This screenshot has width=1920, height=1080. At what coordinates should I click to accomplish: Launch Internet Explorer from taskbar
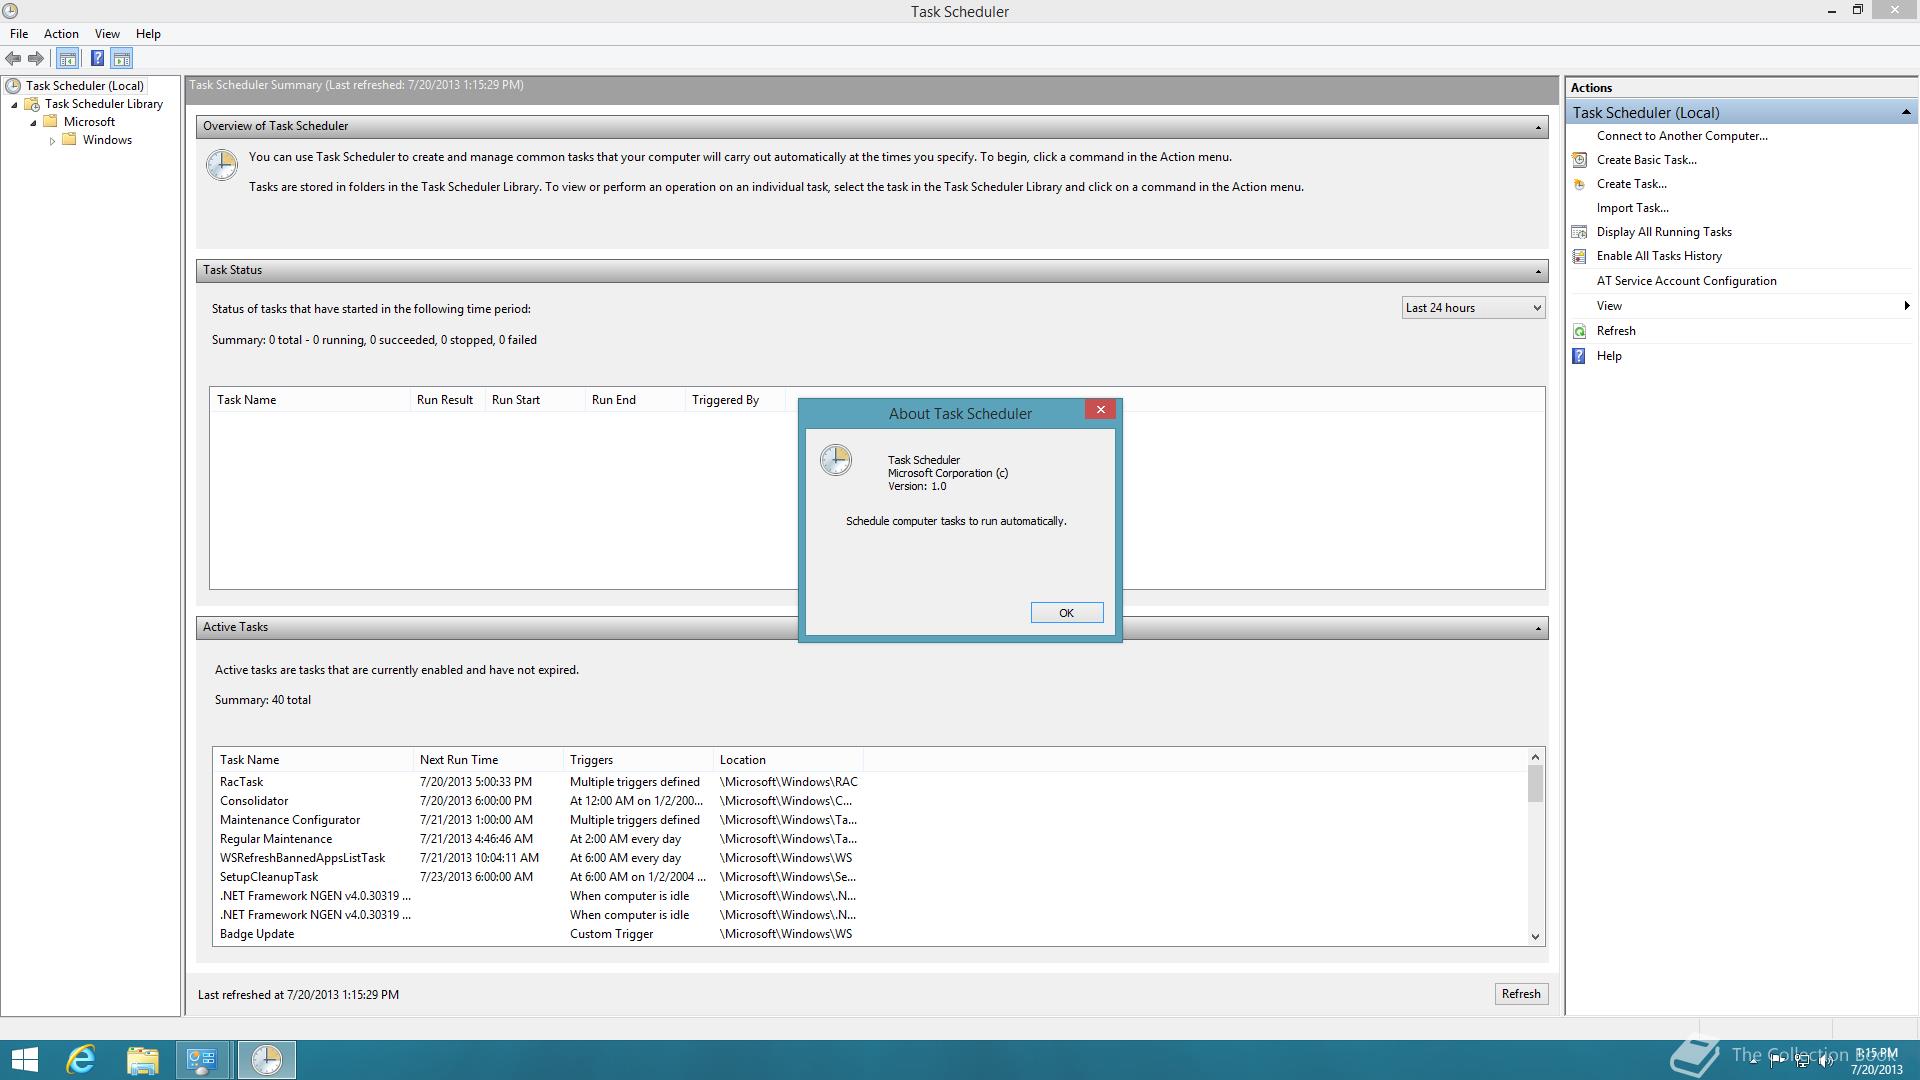[81, 1060]
